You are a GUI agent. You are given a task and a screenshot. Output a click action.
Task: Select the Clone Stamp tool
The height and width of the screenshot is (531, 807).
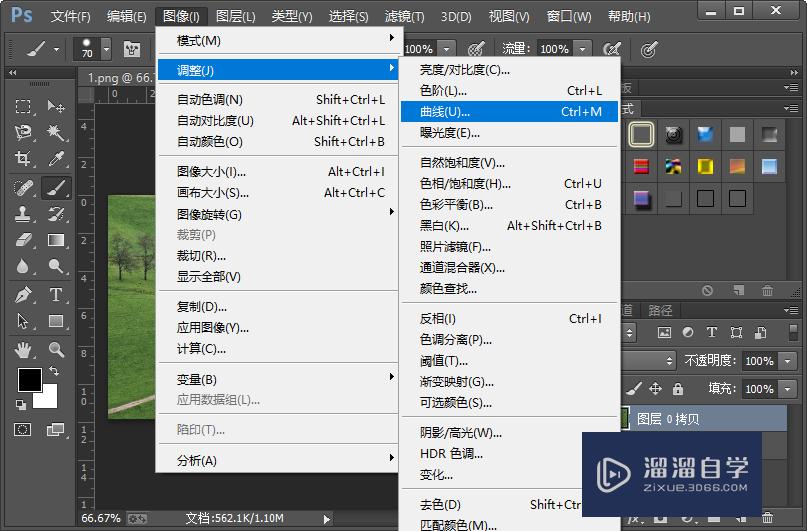coord(23,214)
